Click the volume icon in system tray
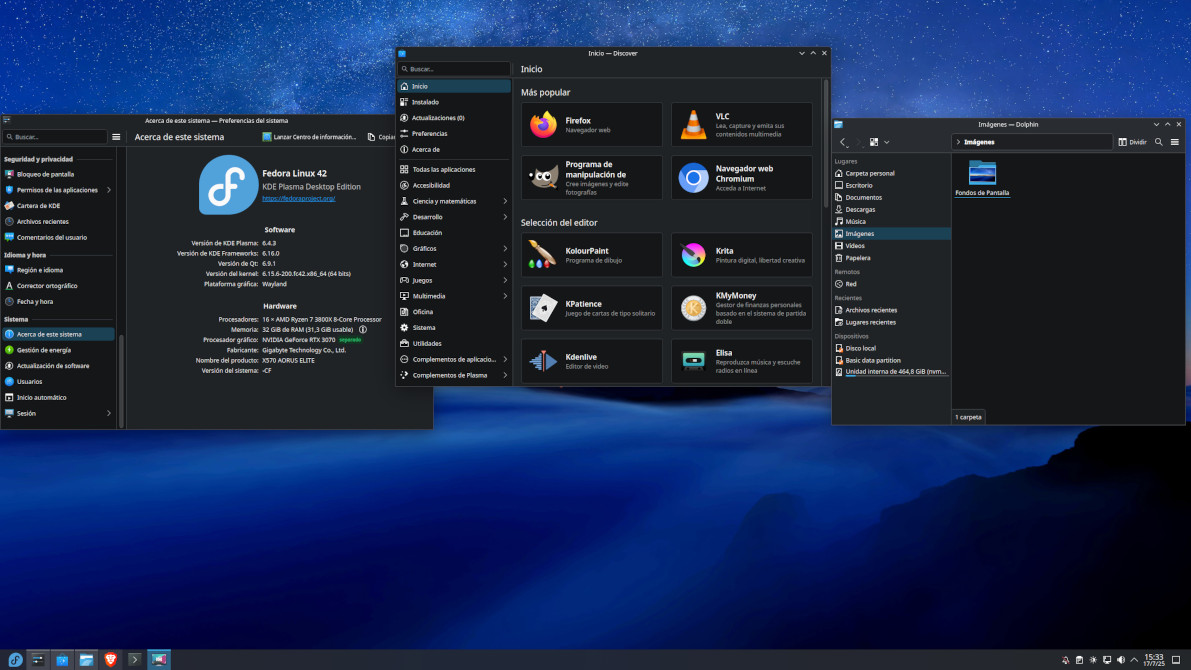This screenshot has width=1191, height=670. [1120, 660]
